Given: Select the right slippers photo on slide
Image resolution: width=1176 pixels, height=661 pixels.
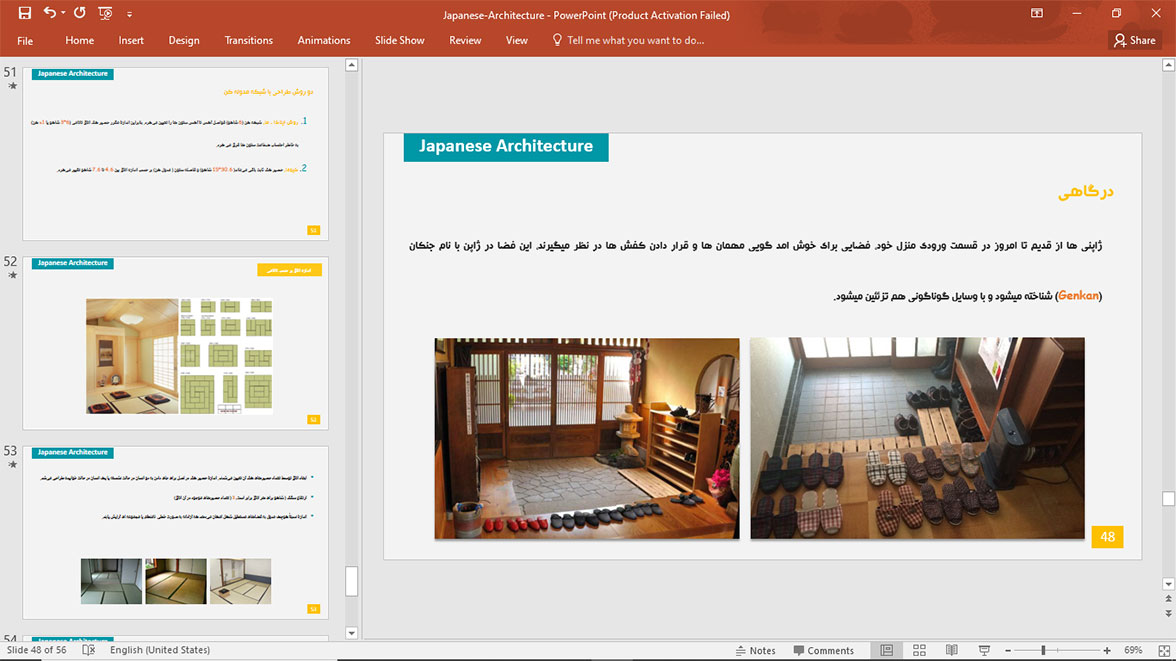Looking at the screenshot, I should [917, 438].
